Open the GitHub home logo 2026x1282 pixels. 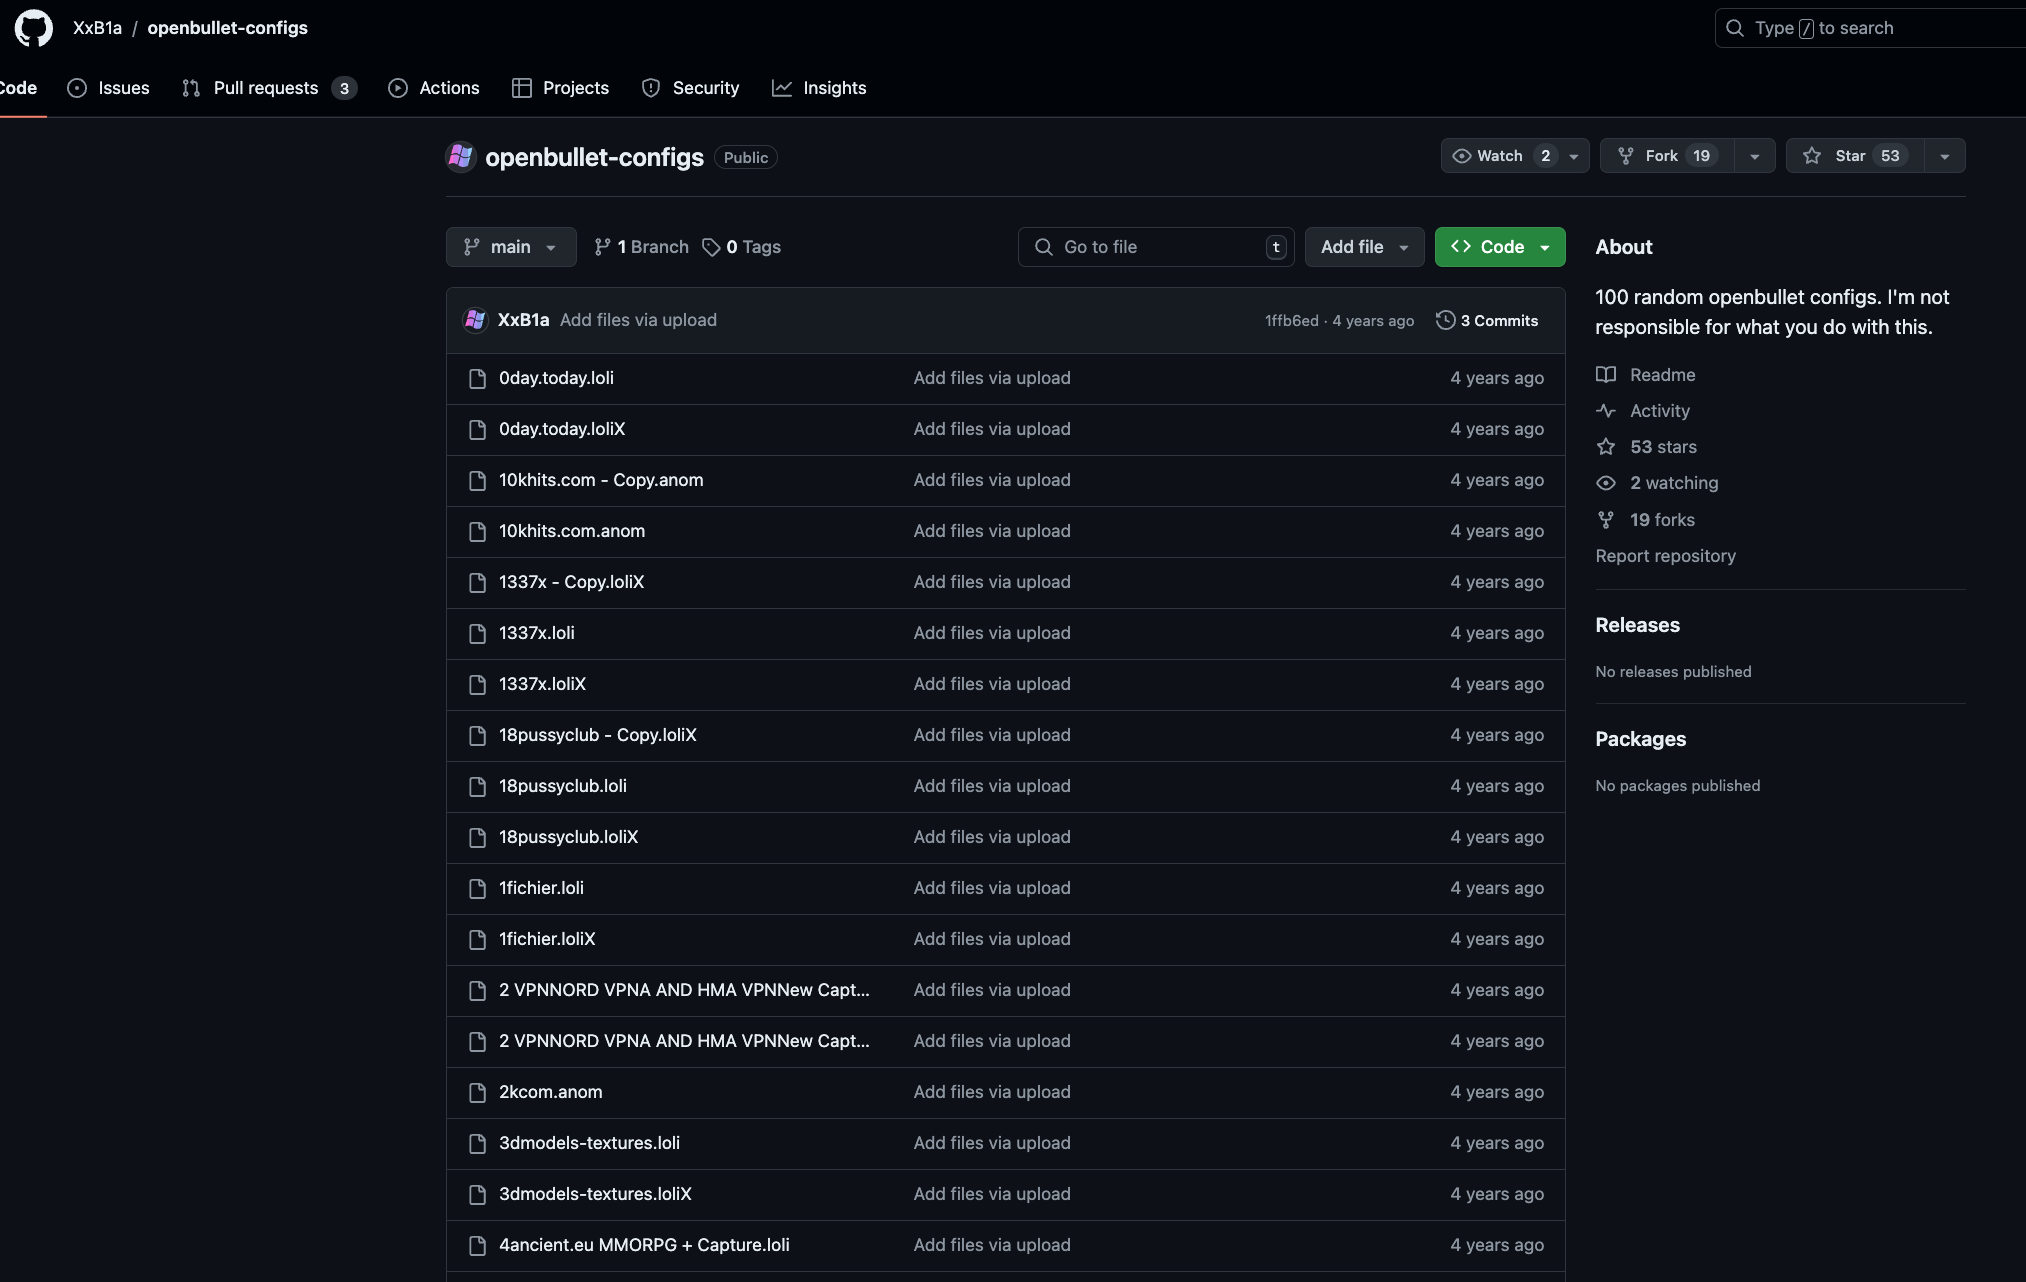pyautogui.click(x=34, y=28)
